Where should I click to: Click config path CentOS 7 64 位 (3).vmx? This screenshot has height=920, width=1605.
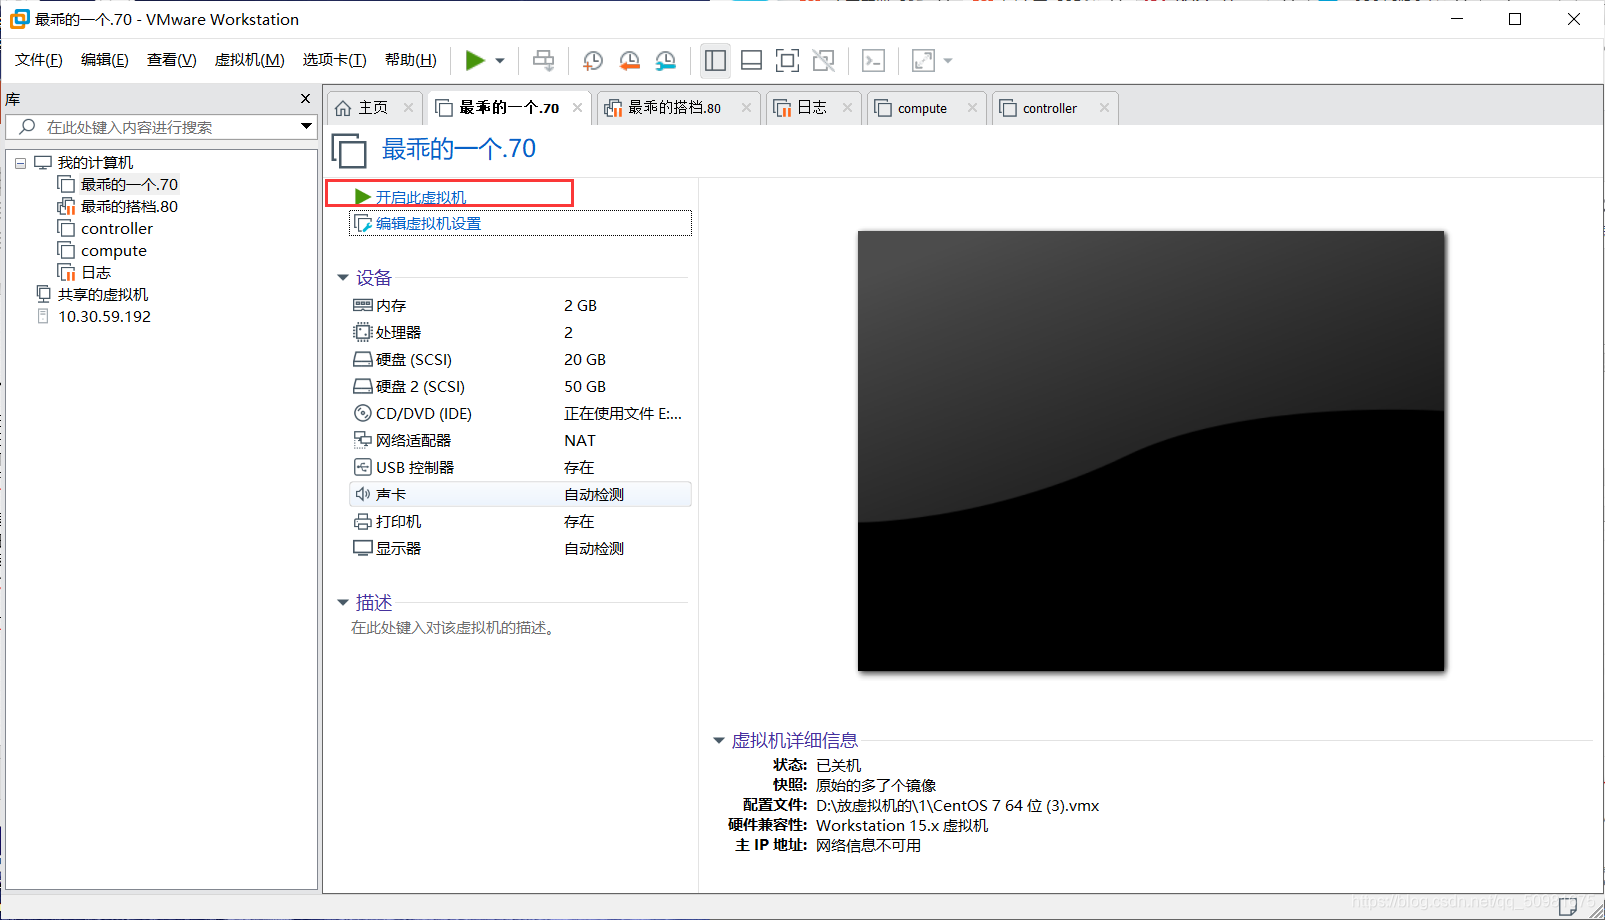(x=957, y=806)
